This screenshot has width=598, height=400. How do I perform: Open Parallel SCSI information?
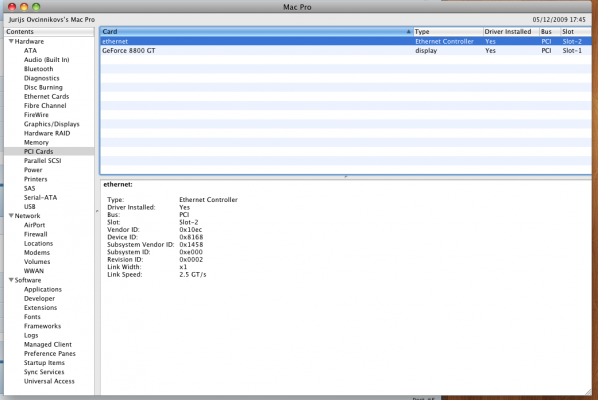tap(42, 161)
